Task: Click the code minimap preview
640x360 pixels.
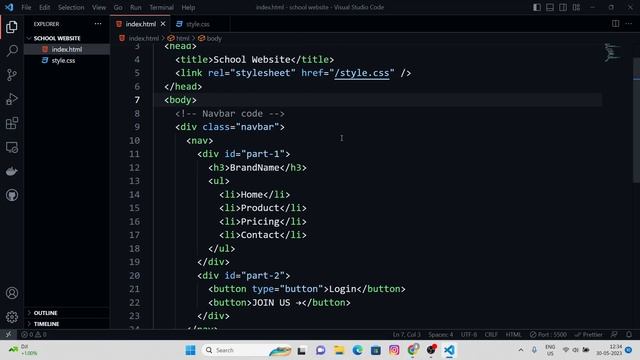Action: [612, 52]
